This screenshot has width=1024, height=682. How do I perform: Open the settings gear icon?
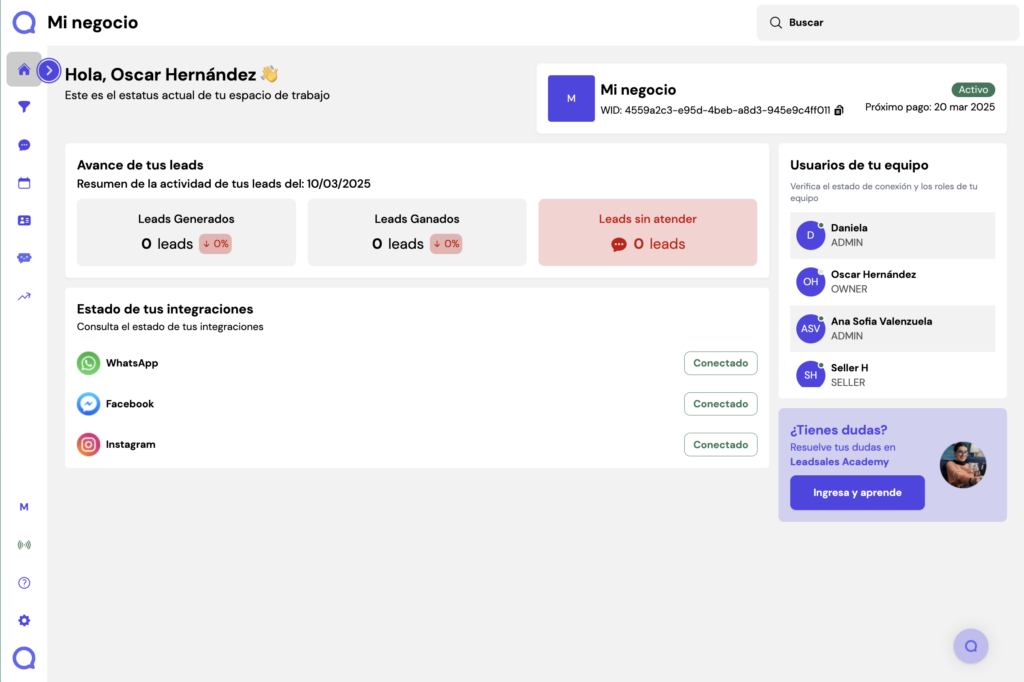point(24,620)
